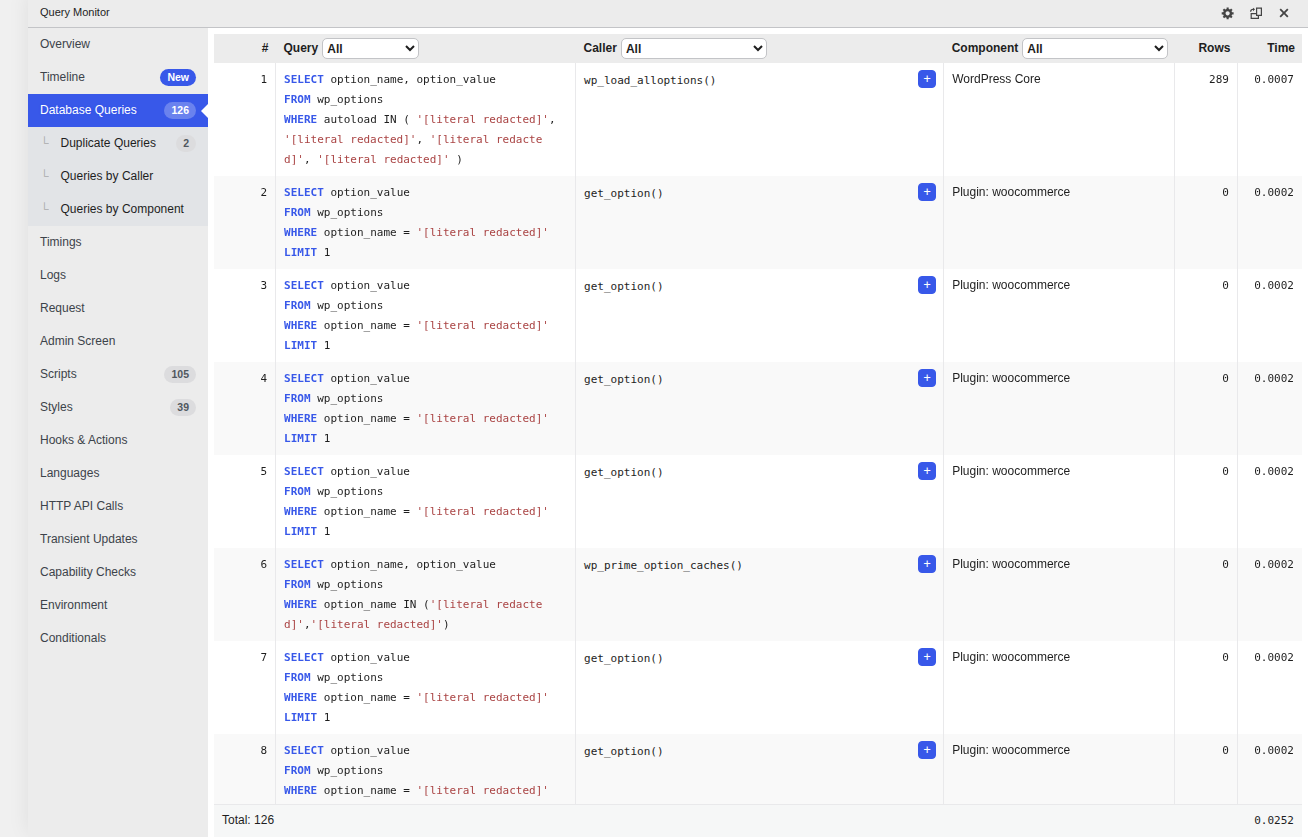The image size is (1308, 837).
Task: Open the Hooks & Actions panel
Action: pos(118,440)
